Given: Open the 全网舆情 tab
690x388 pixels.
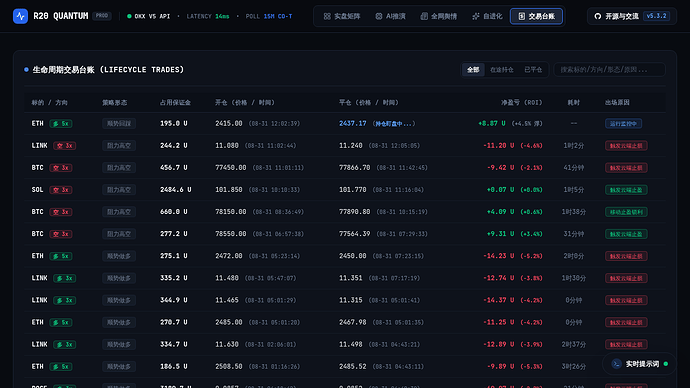Looking at the screenshot, I should (439, 16).
